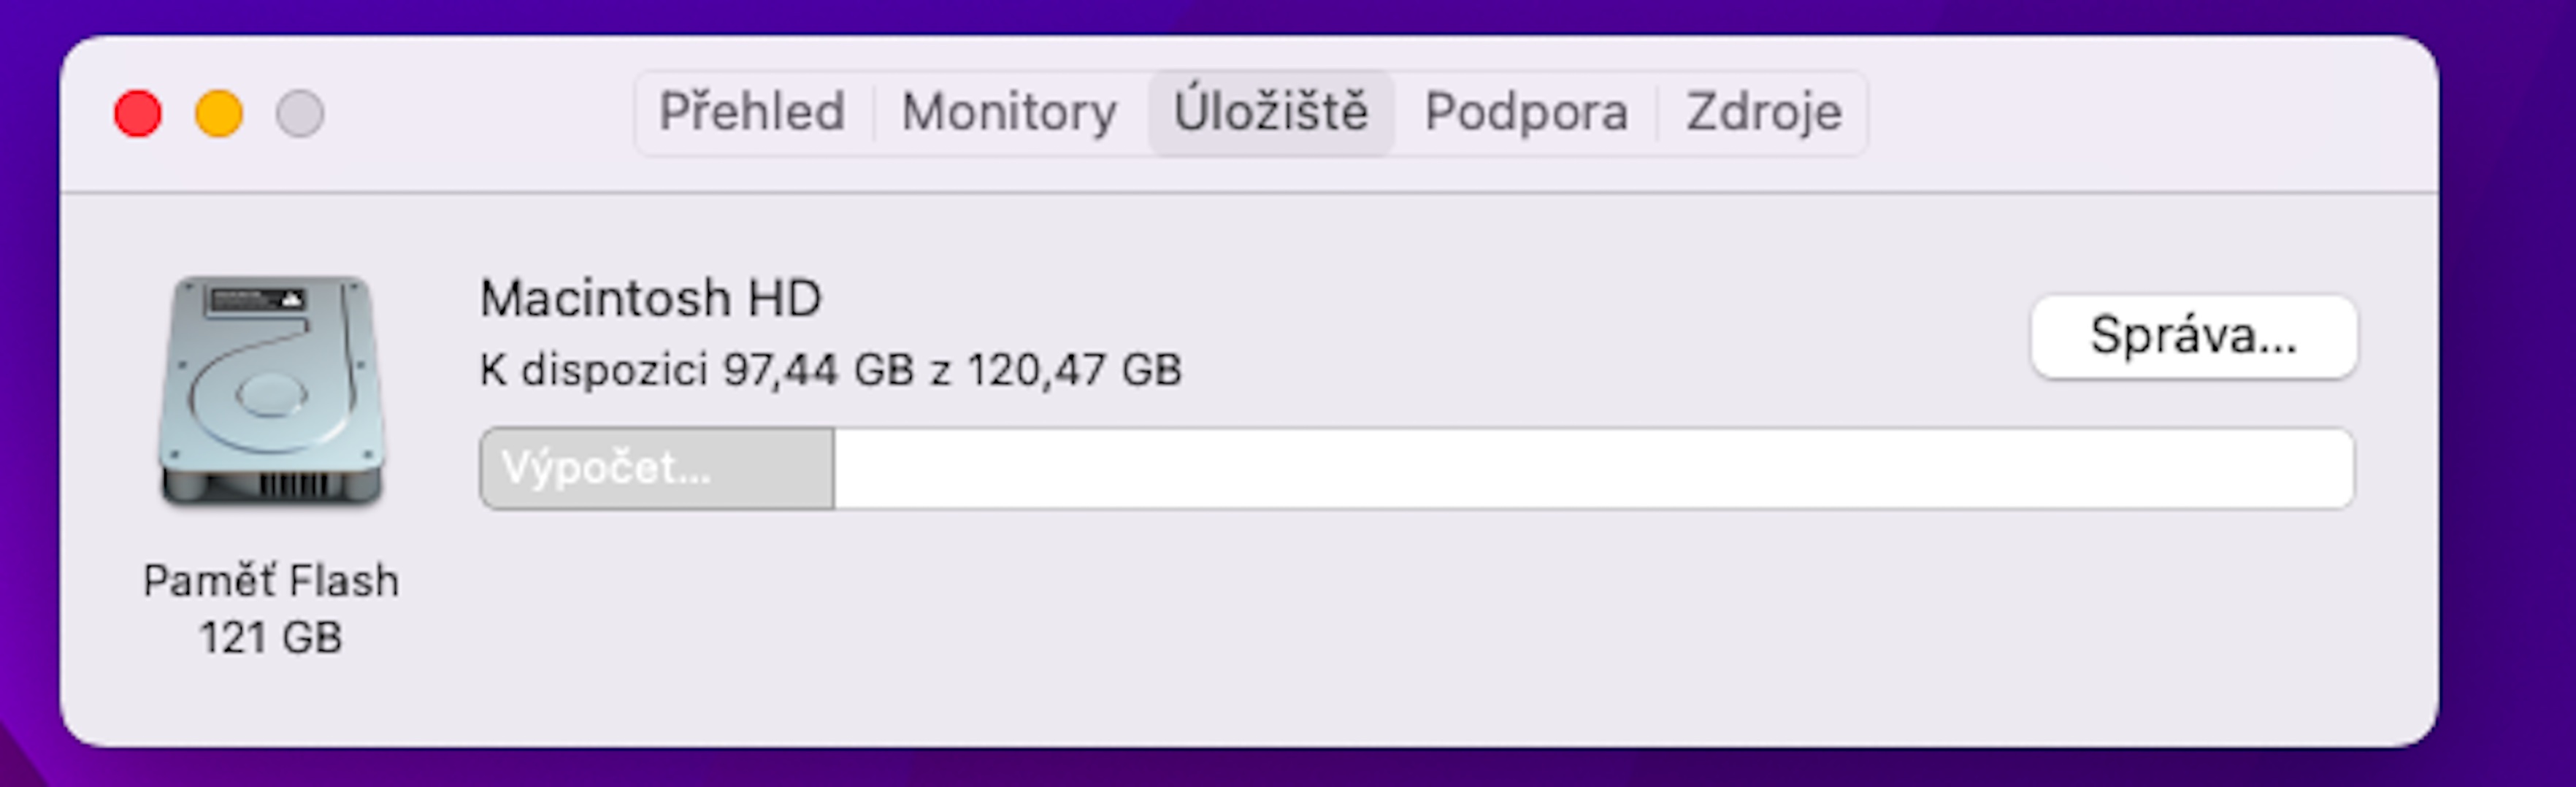This screenshot has width=2576, height=787.
Task: Open the Přehled tab
Action: [752, 112]
